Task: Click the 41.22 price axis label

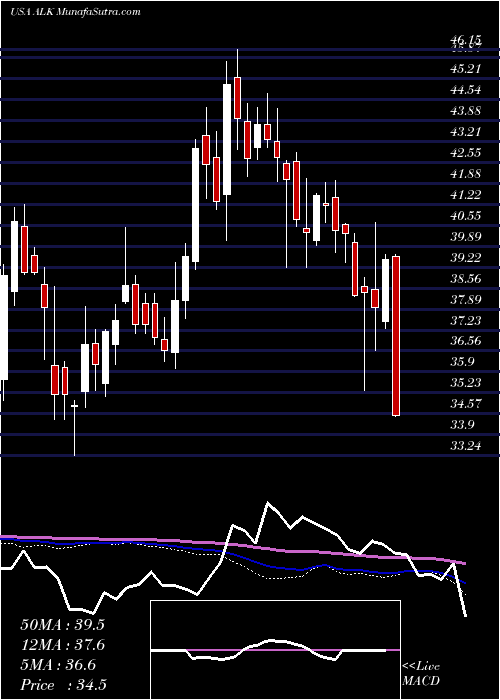Action: pos(465,195)
